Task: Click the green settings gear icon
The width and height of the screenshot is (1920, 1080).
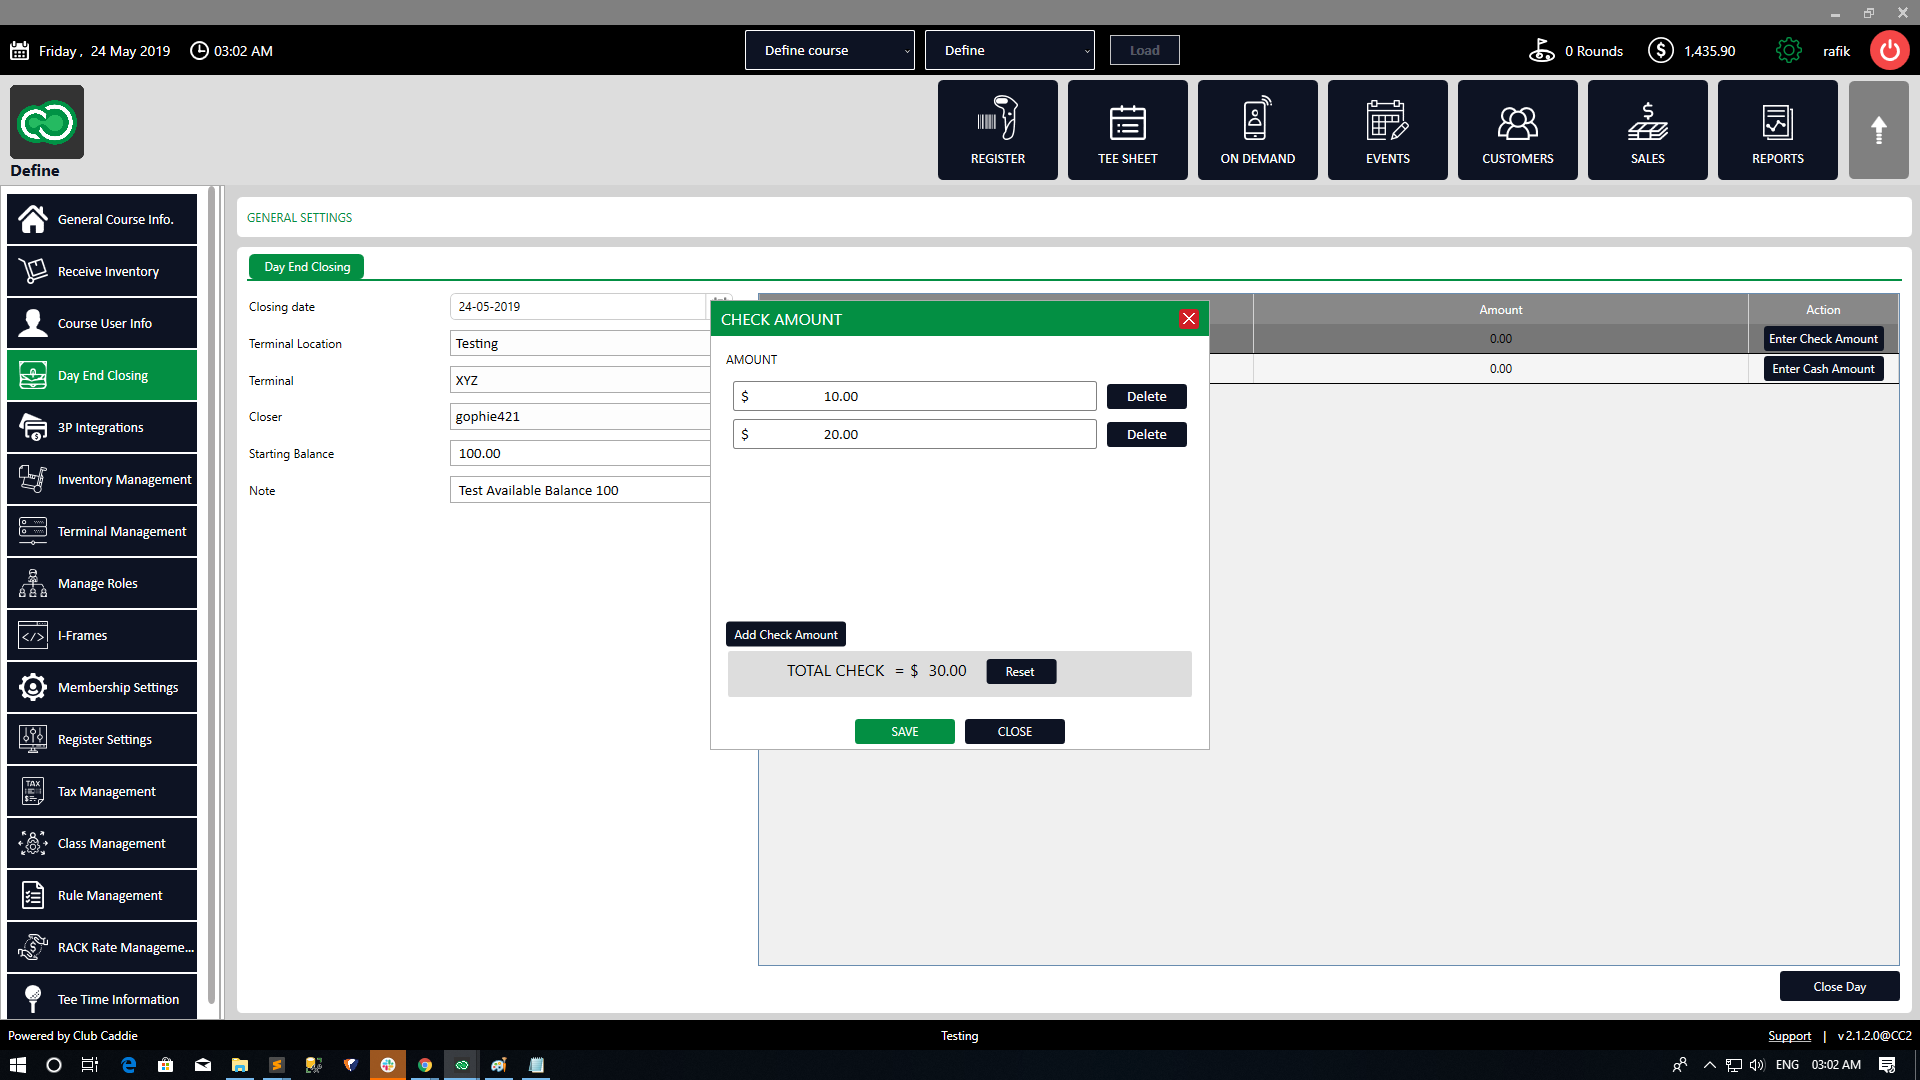Action: [x=1788, y=50]
